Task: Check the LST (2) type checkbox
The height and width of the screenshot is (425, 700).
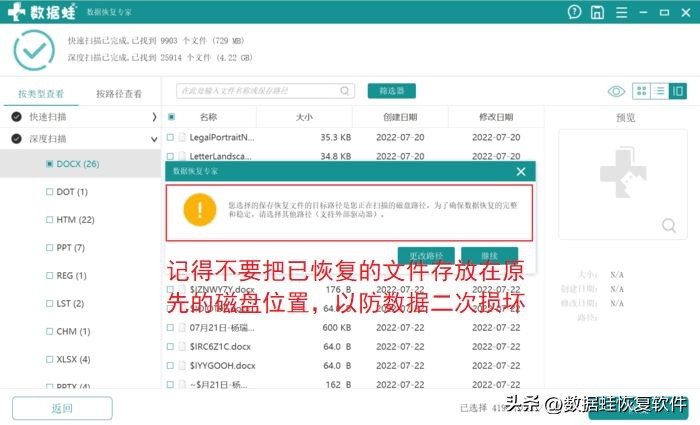Action: tap(50, 304)
